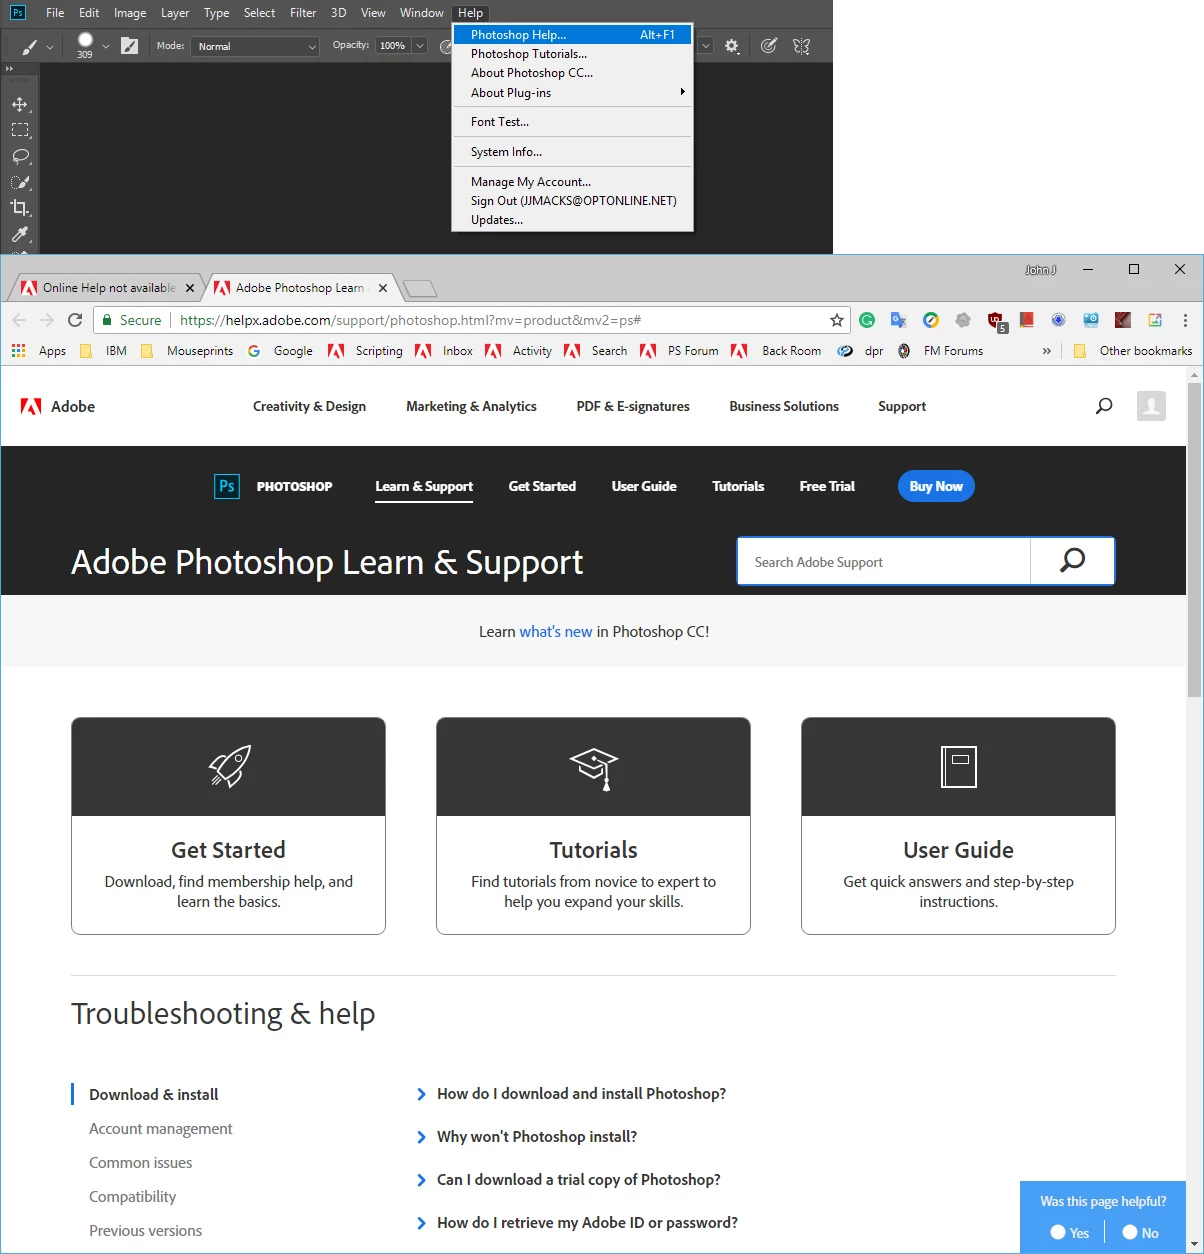Viewport: 1204px width, 1254px height.
Task: Toggle pressure for size target icon
Action: tap(768, 46)
